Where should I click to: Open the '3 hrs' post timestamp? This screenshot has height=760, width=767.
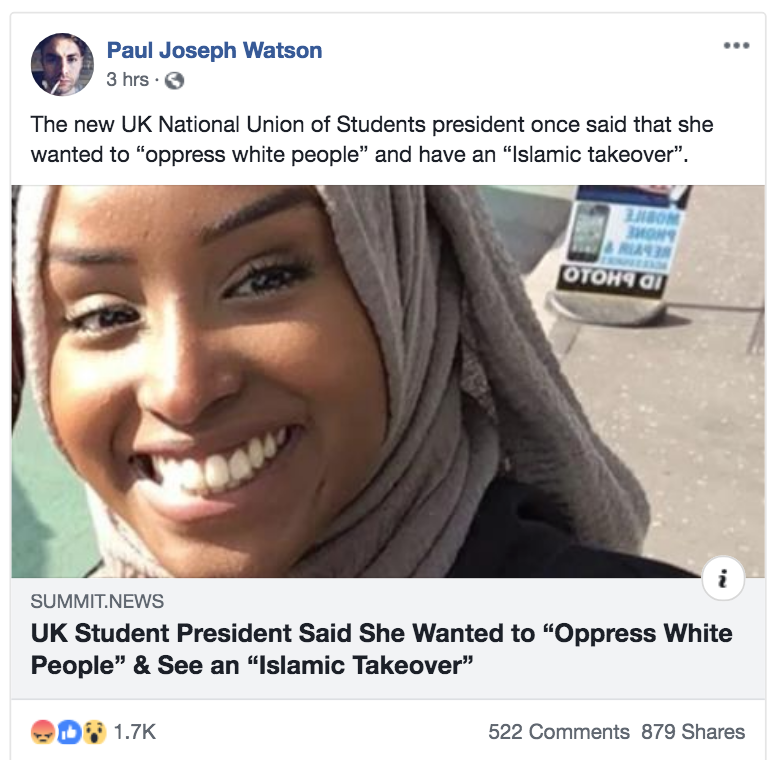pyautogui.click(x=128, y=80)
